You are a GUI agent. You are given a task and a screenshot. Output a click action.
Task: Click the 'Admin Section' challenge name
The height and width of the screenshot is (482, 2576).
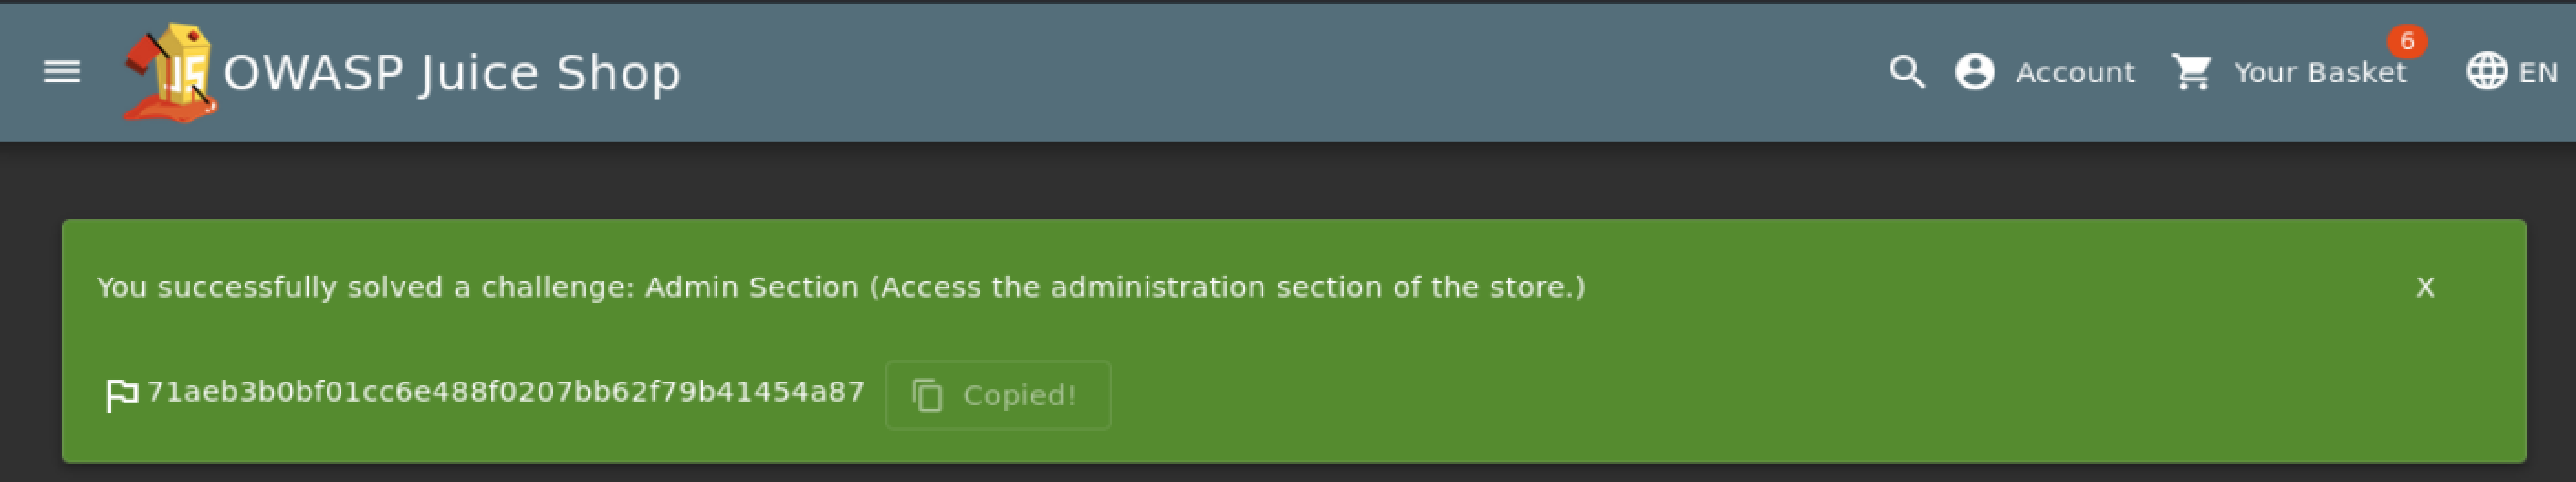[x=751, y=288]
